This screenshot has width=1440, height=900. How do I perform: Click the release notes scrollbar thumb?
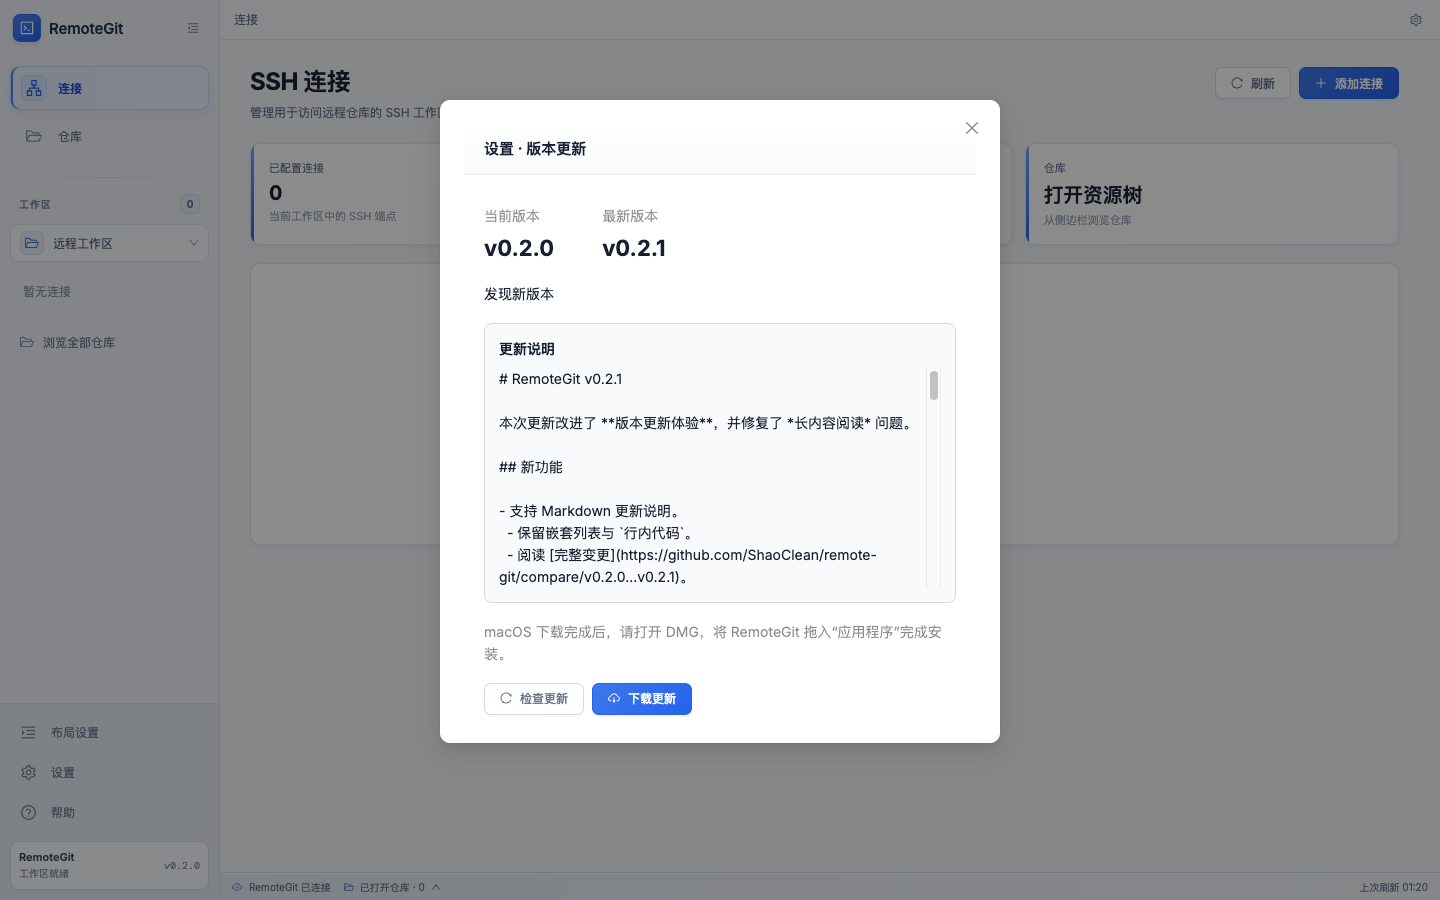point(934,385)
